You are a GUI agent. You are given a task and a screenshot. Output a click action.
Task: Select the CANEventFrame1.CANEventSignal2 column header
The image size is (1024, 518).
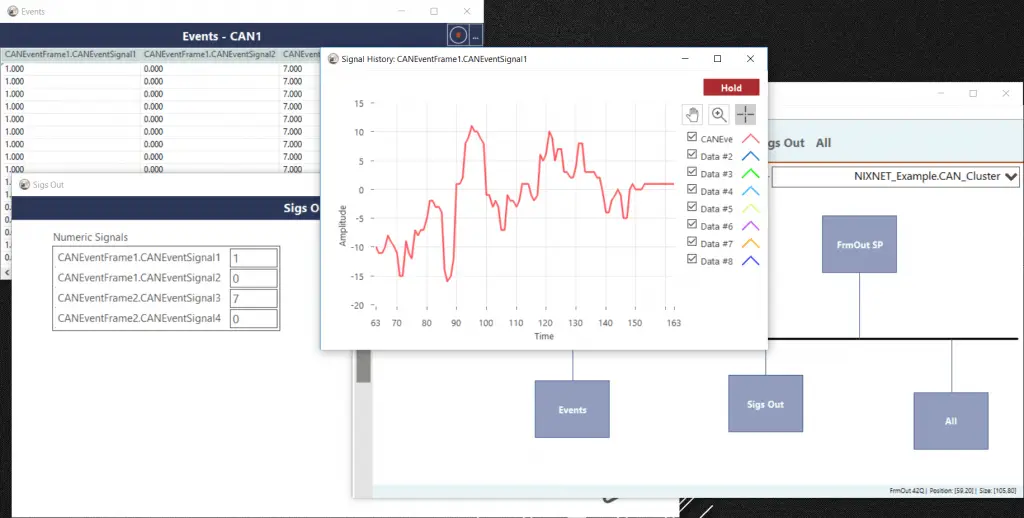[209, 54]
